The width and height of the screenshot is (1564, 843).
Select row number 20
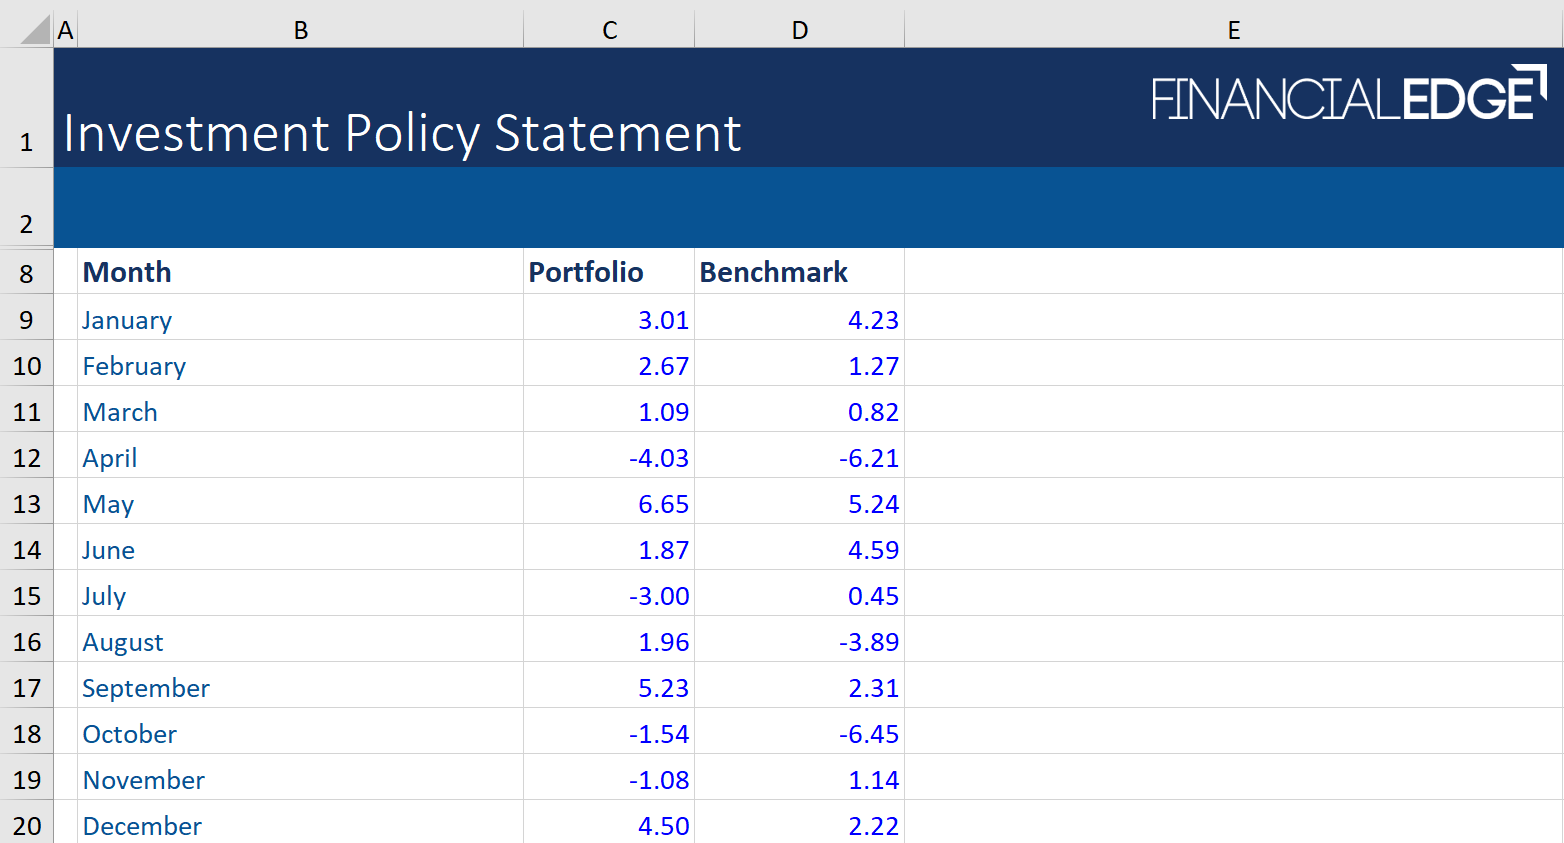click(26, 825)
